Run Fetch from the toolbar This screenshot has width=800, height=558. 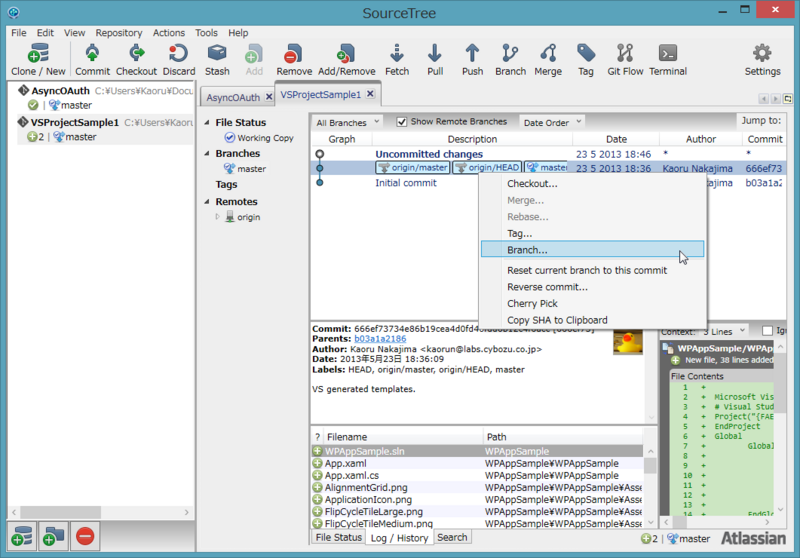397,60
